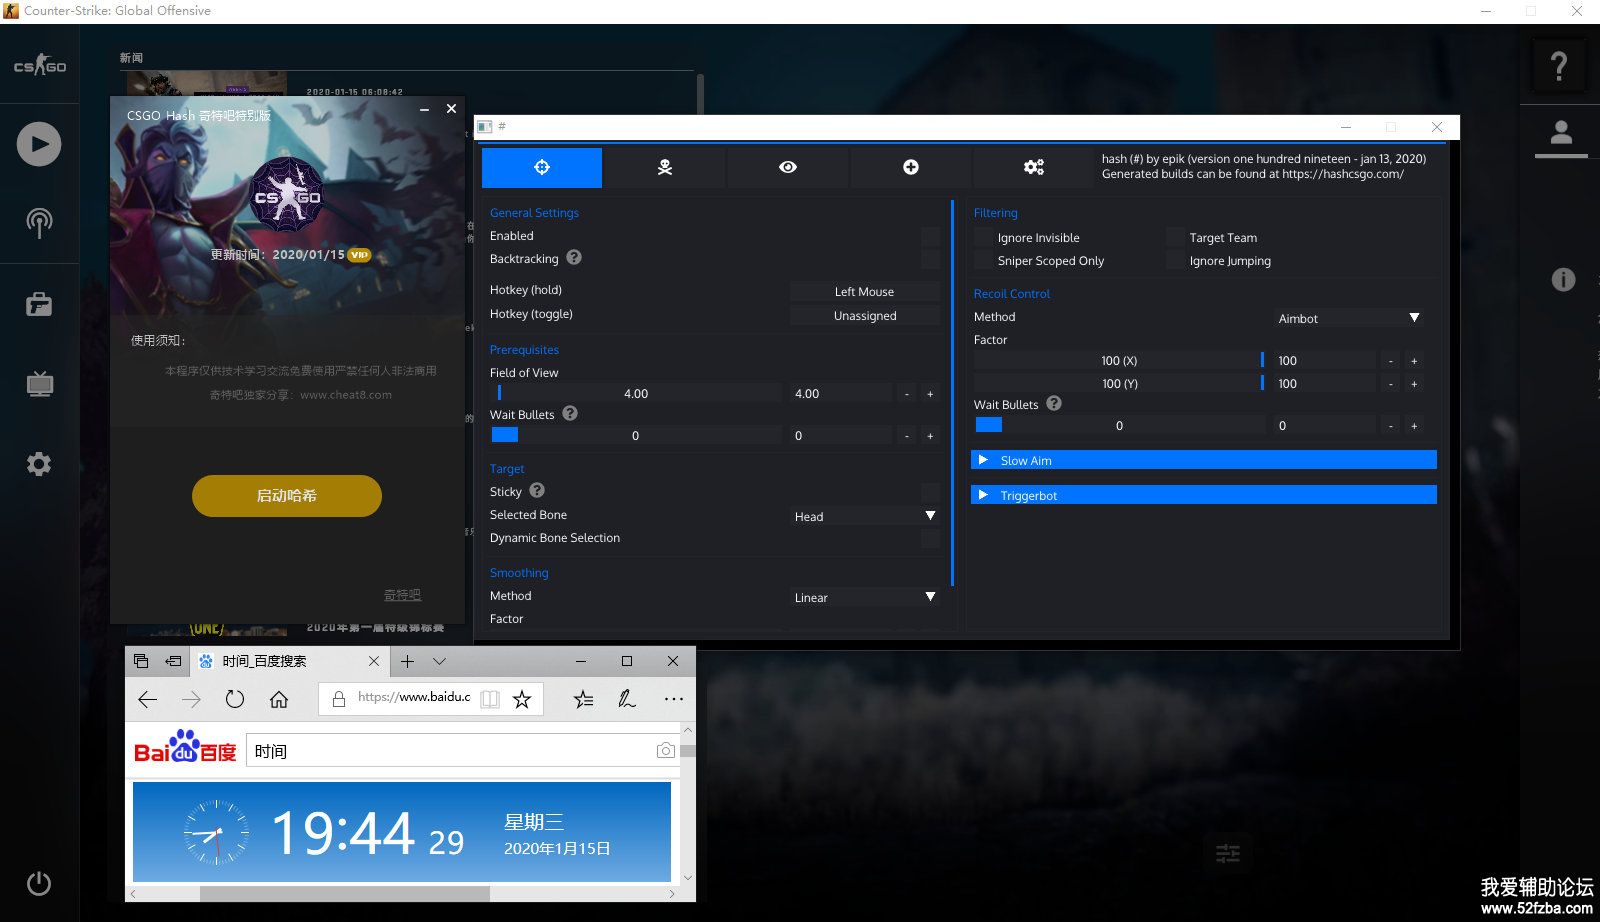Open the broadcast antenna icon in sidebar

(x=39, y=223)
